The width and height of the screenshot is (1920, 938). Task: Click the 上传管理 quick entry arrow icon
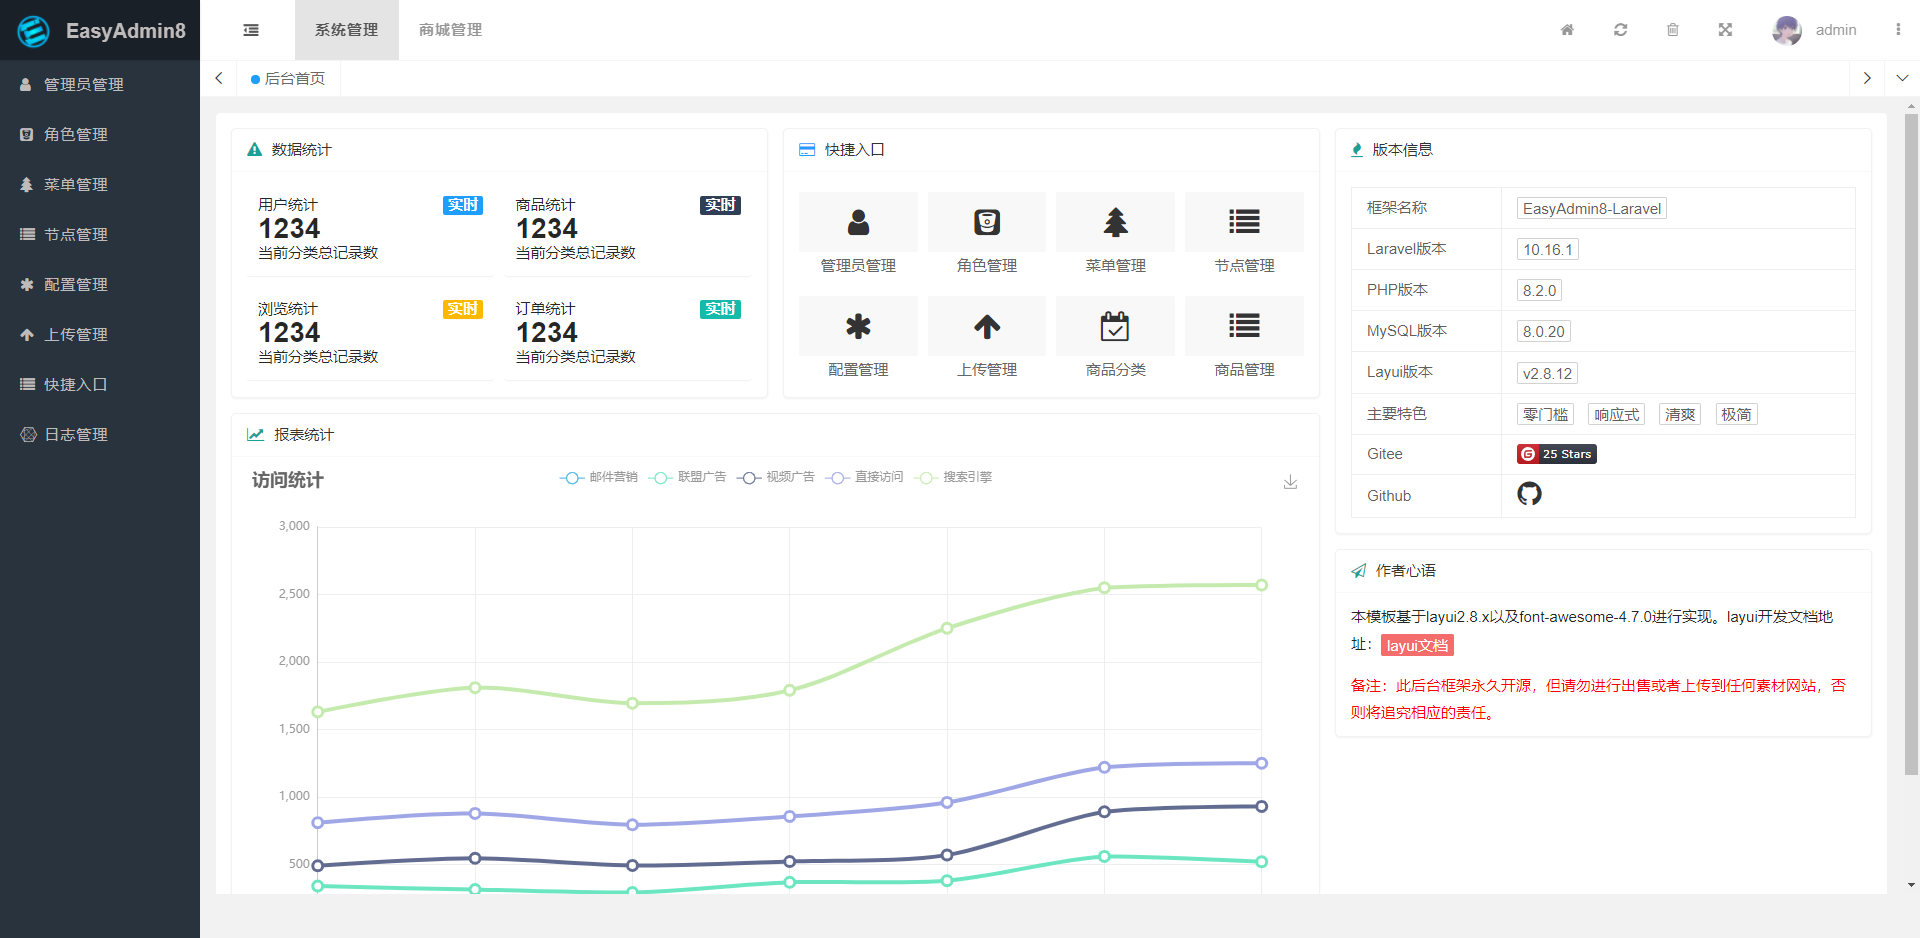[x=987, y=326]
